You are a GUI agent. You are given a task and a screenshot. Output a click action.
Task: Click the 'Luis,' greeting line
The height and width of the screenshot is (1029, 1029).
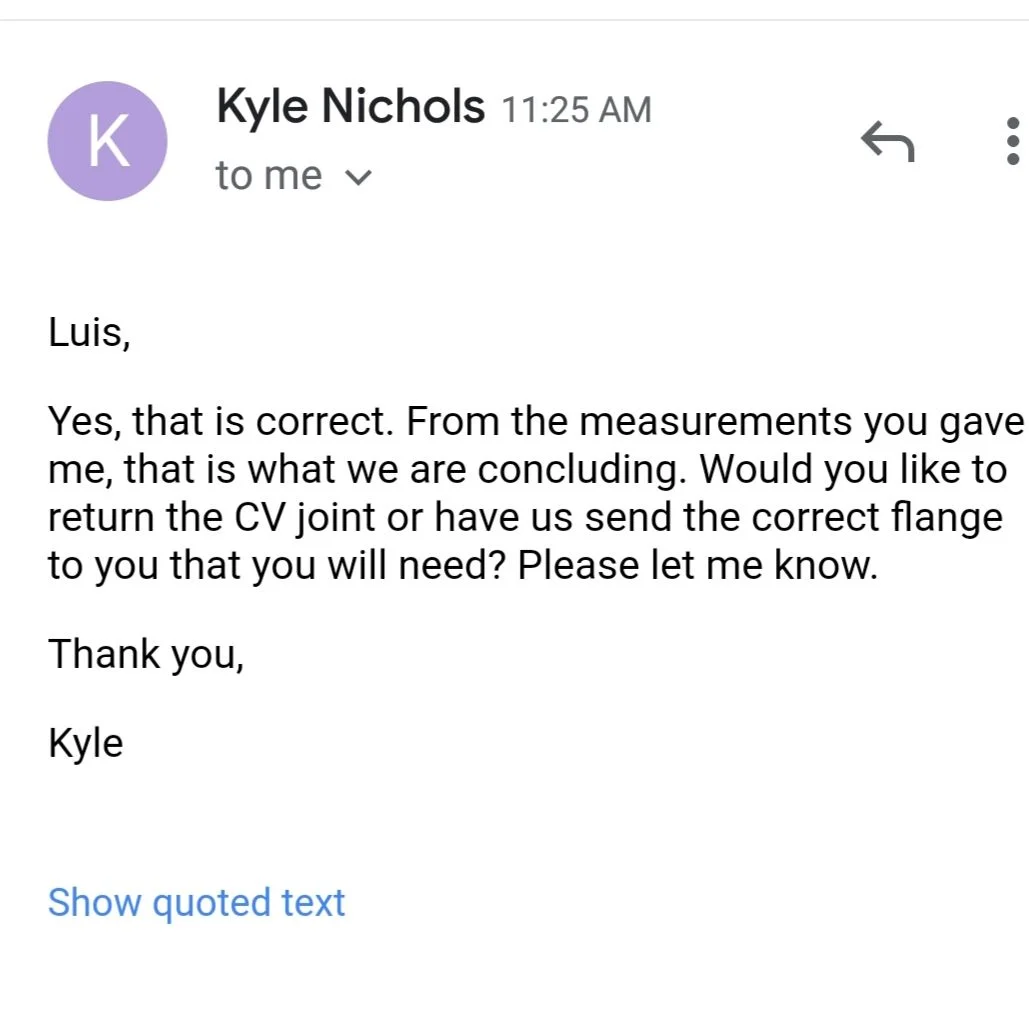point(89,332)
